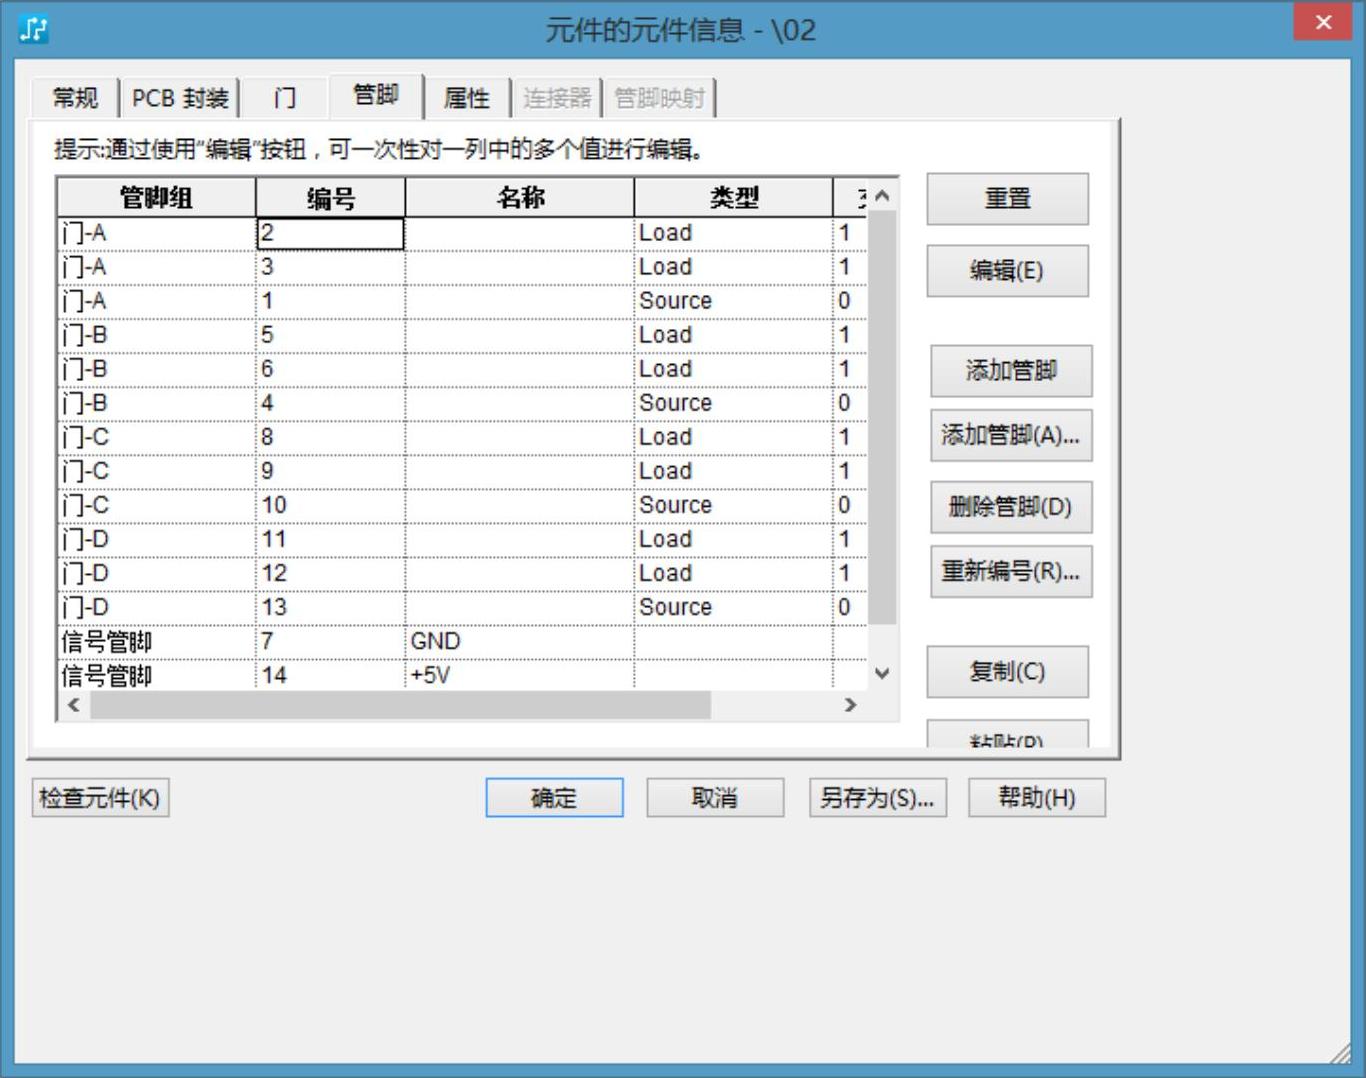1366x1078 pixels.
Task: Click the 重置 button
Action: [x=1007, y=199]
